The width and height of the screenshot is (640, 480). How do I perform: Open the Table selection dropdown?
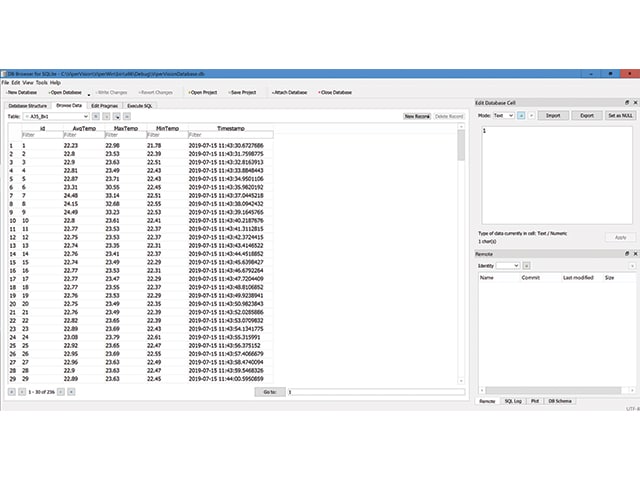[56, 117]
